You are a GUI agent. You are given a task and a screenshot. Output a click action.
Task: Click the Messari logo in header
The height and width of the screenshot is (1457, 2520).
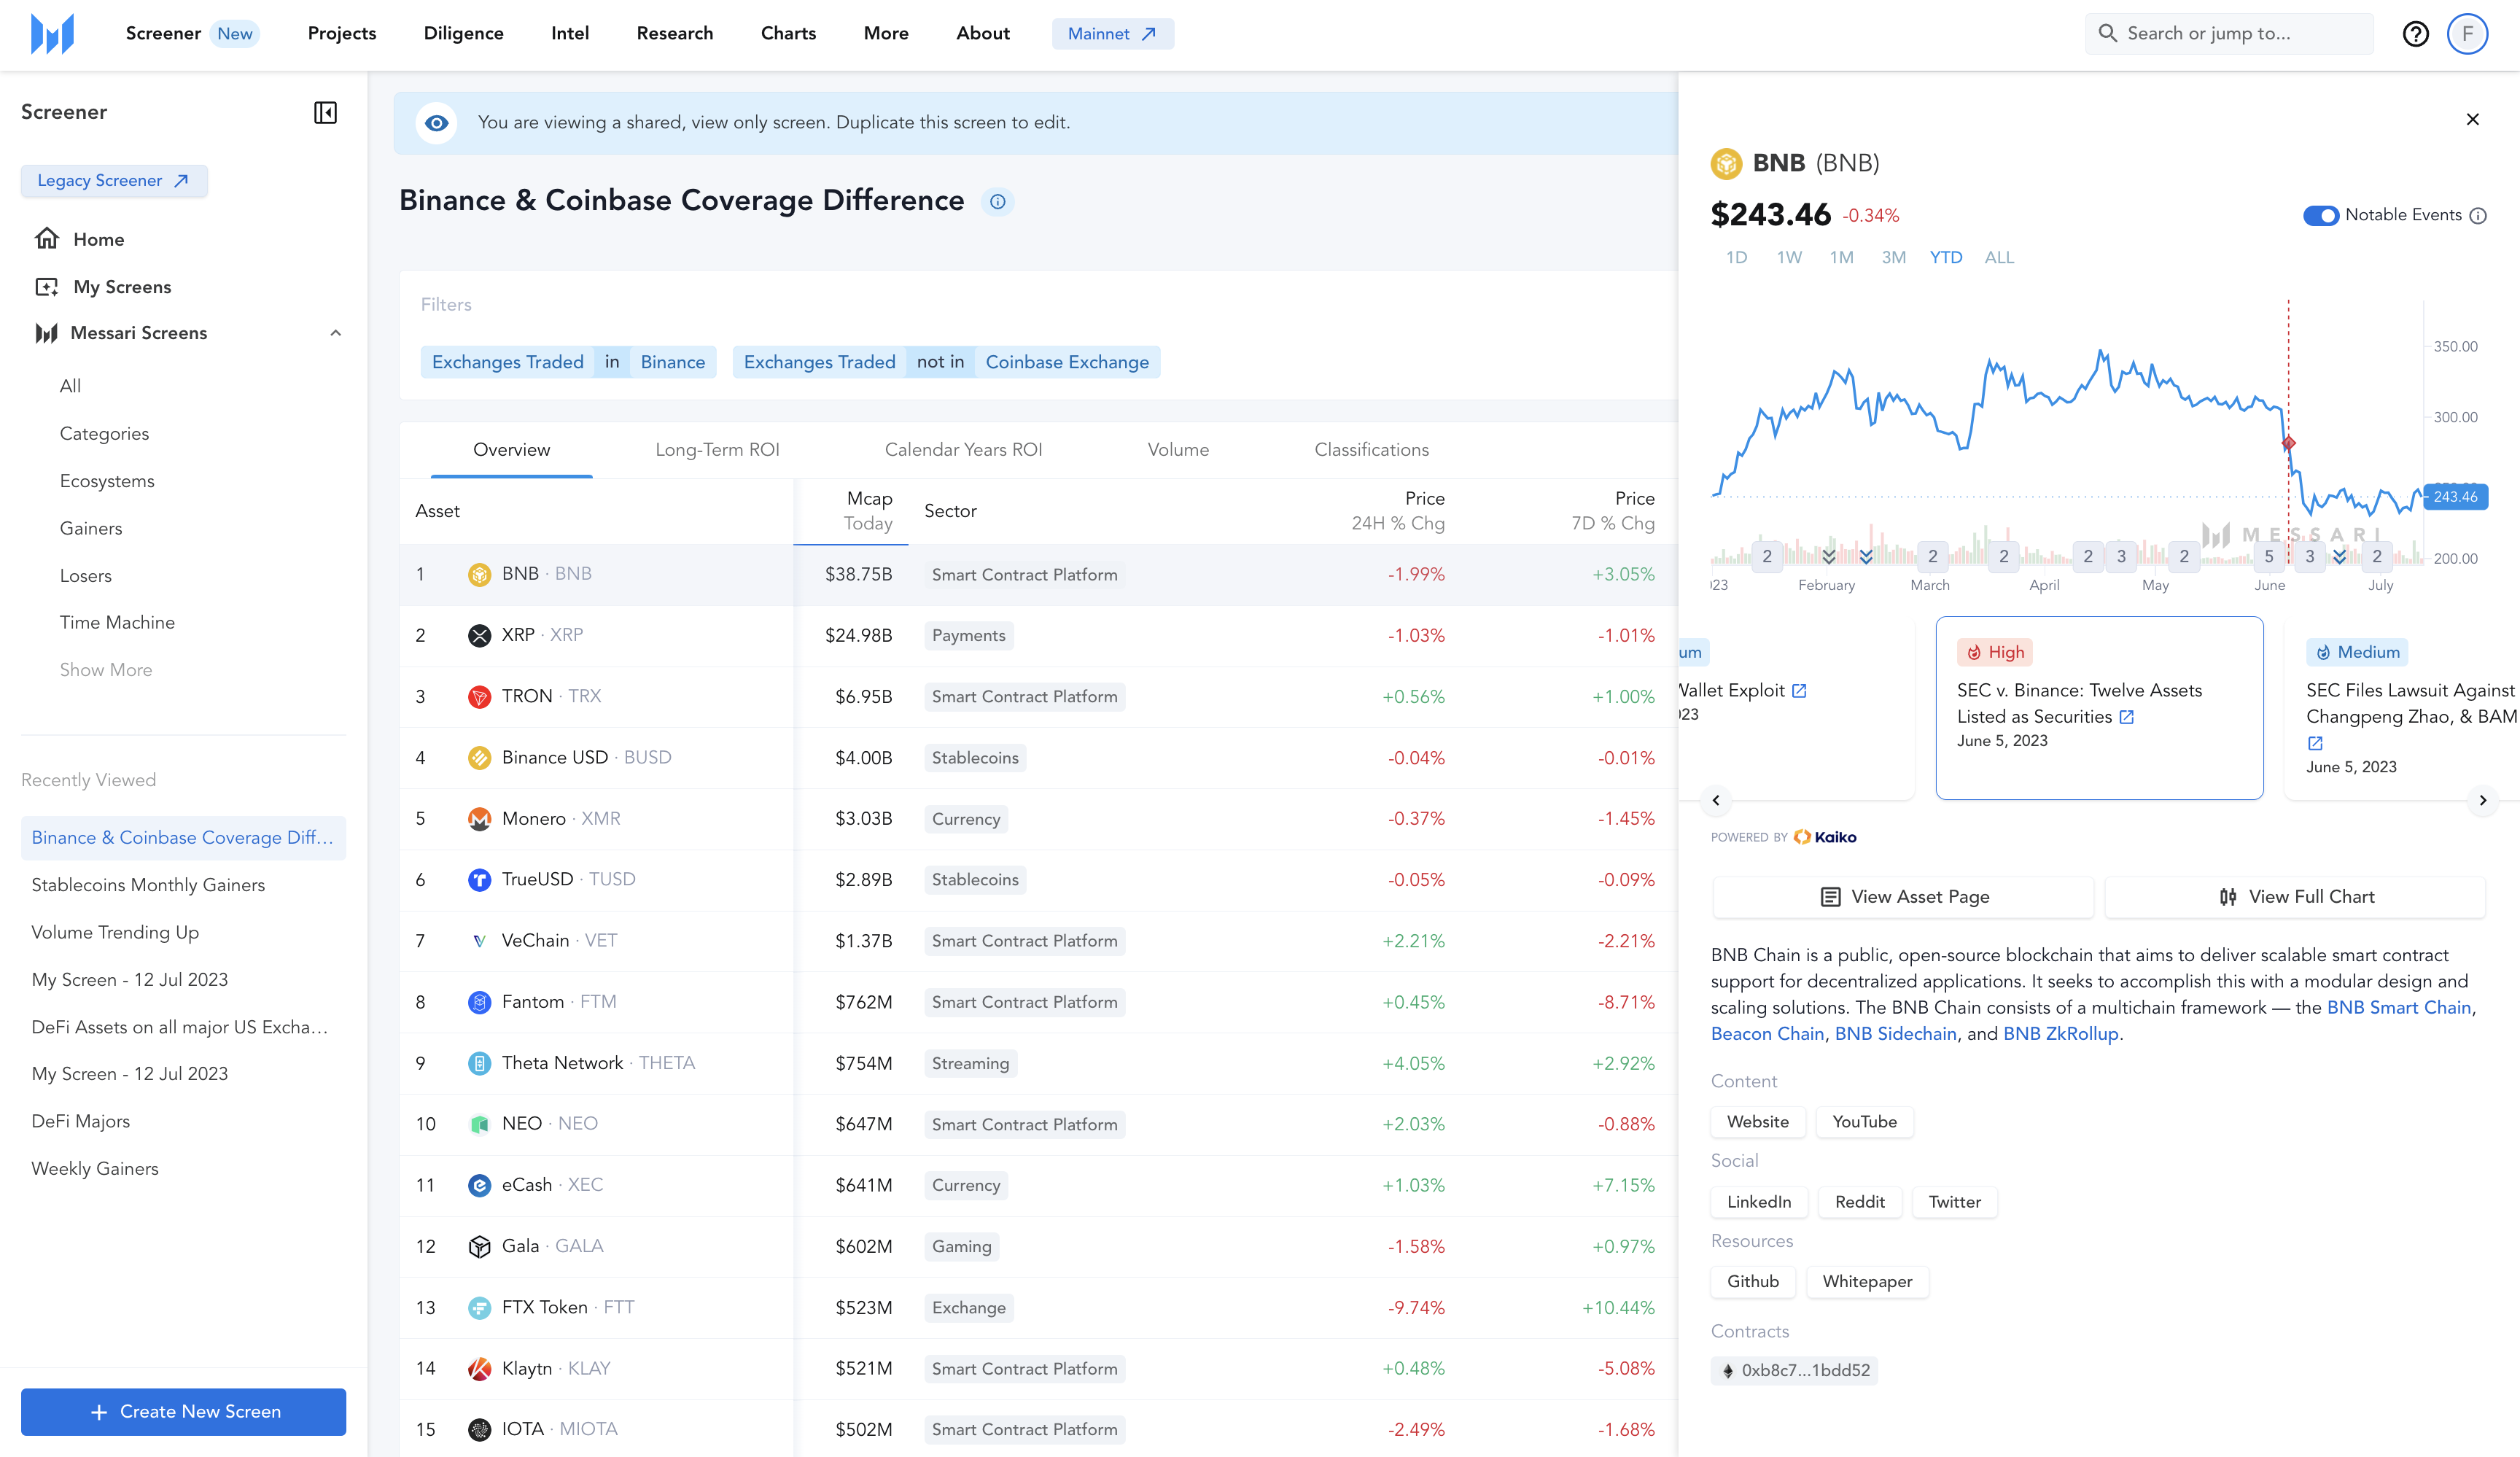point(52,33)
